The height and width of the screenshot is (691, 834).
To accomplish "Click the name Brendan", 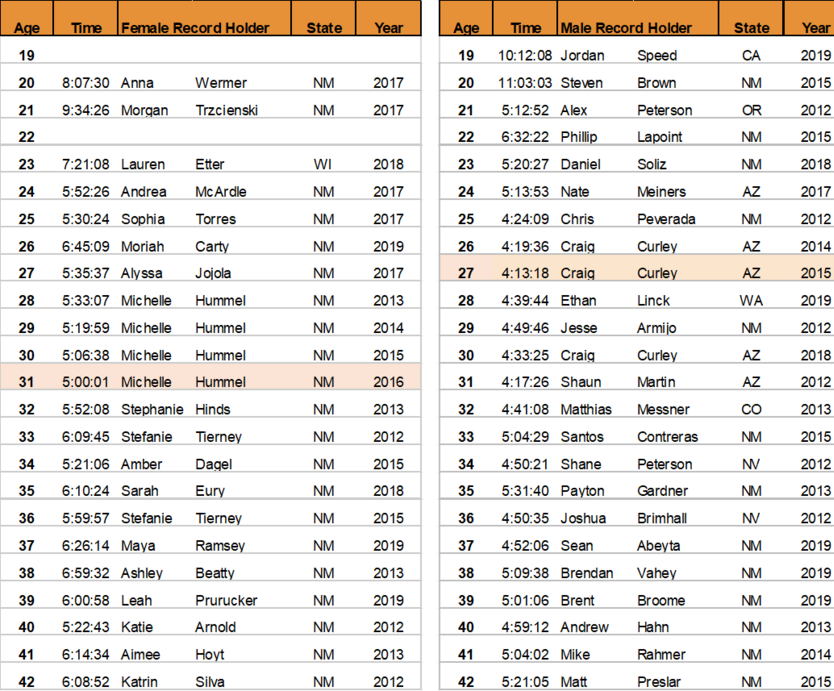I will click(x=587, y=573).
